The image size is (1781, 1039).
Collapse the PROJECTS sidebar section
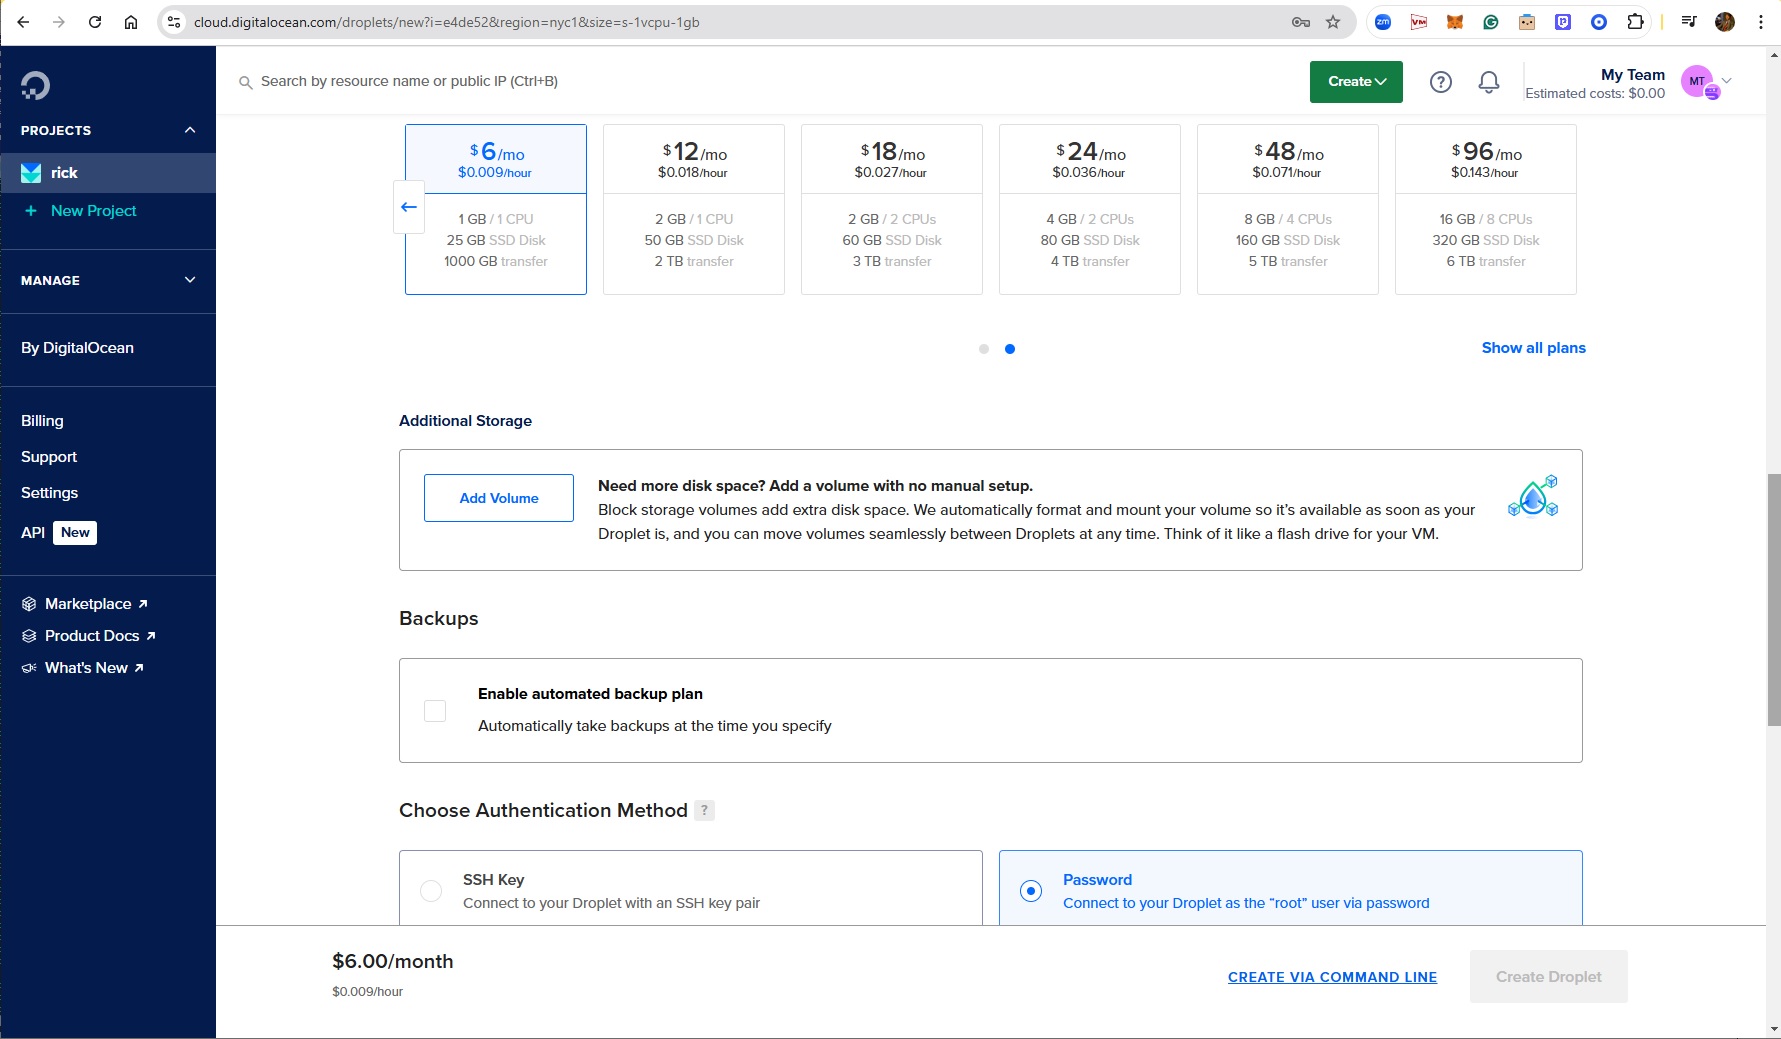click(x=190, y=131)
